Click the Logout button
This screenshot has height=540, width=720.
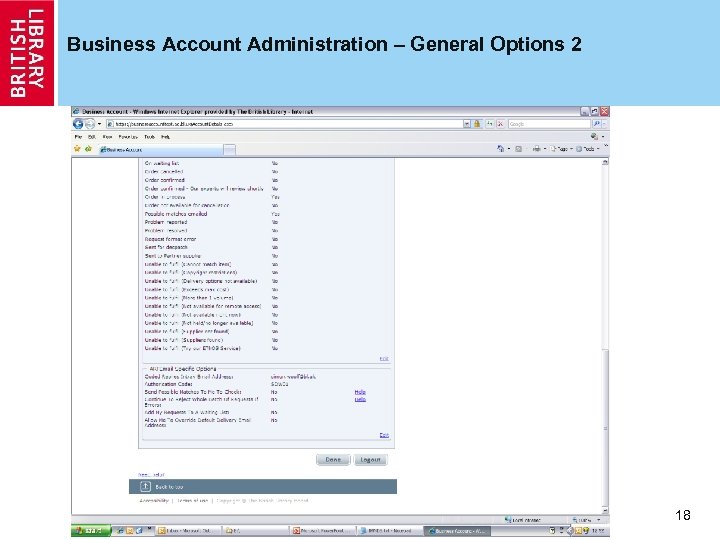pyautogui.click(x=371, y=460)
